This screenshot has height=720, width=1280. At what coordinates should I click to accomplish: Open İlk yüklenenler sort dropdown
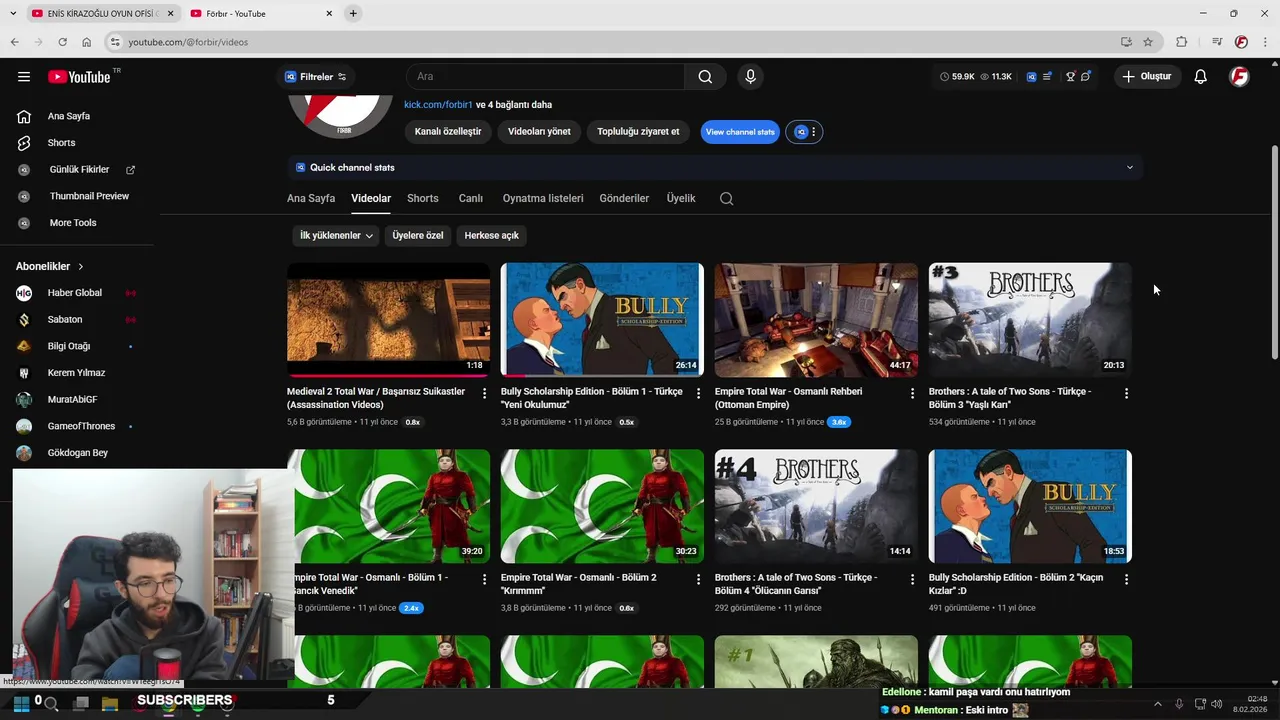point(336,236)
